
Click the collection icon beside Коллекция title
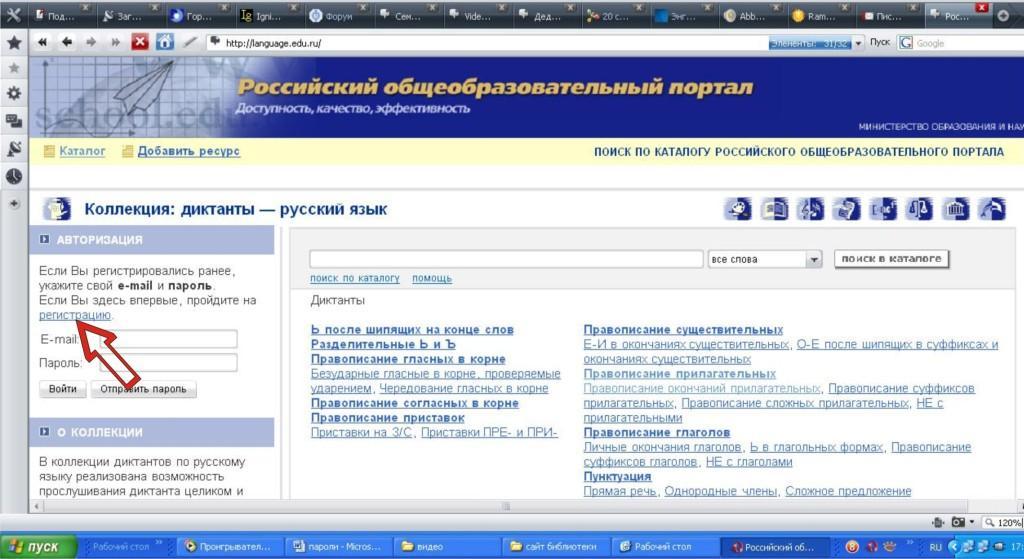[x=57, y=209]
